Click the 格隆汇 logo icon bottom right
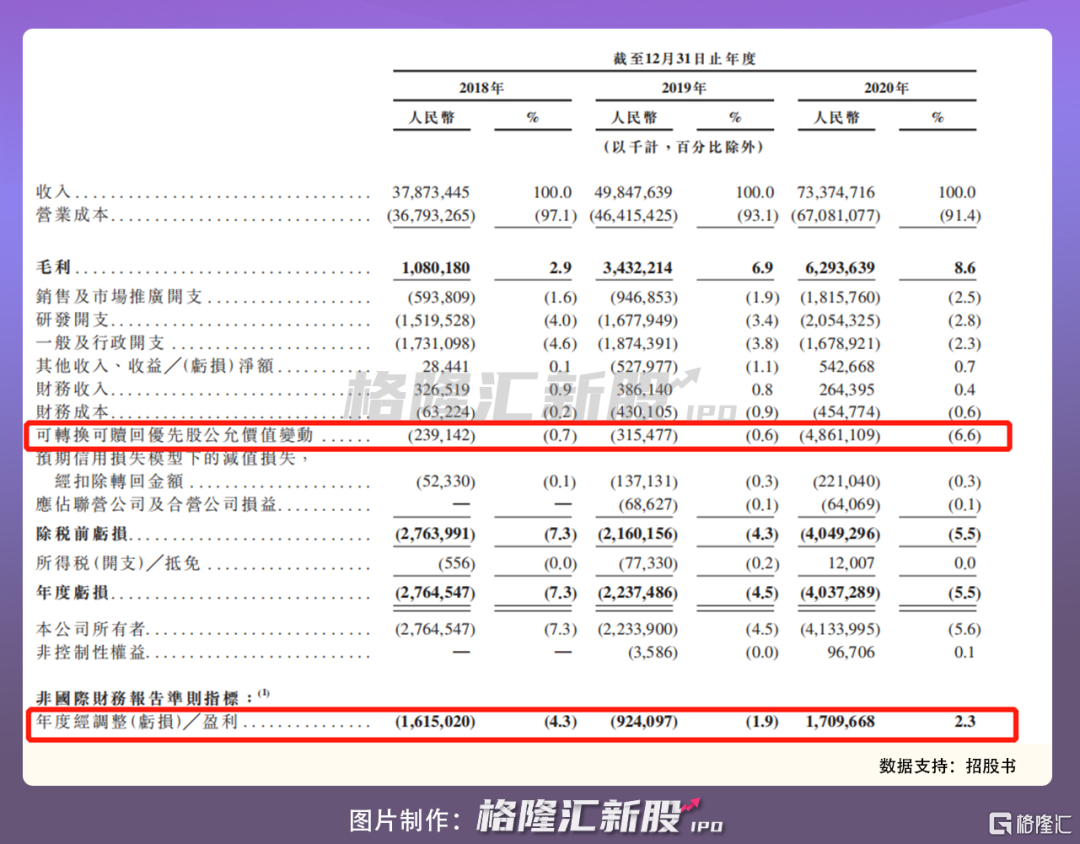Viewport: 1080px width, 844px height. click(1030, 823)
